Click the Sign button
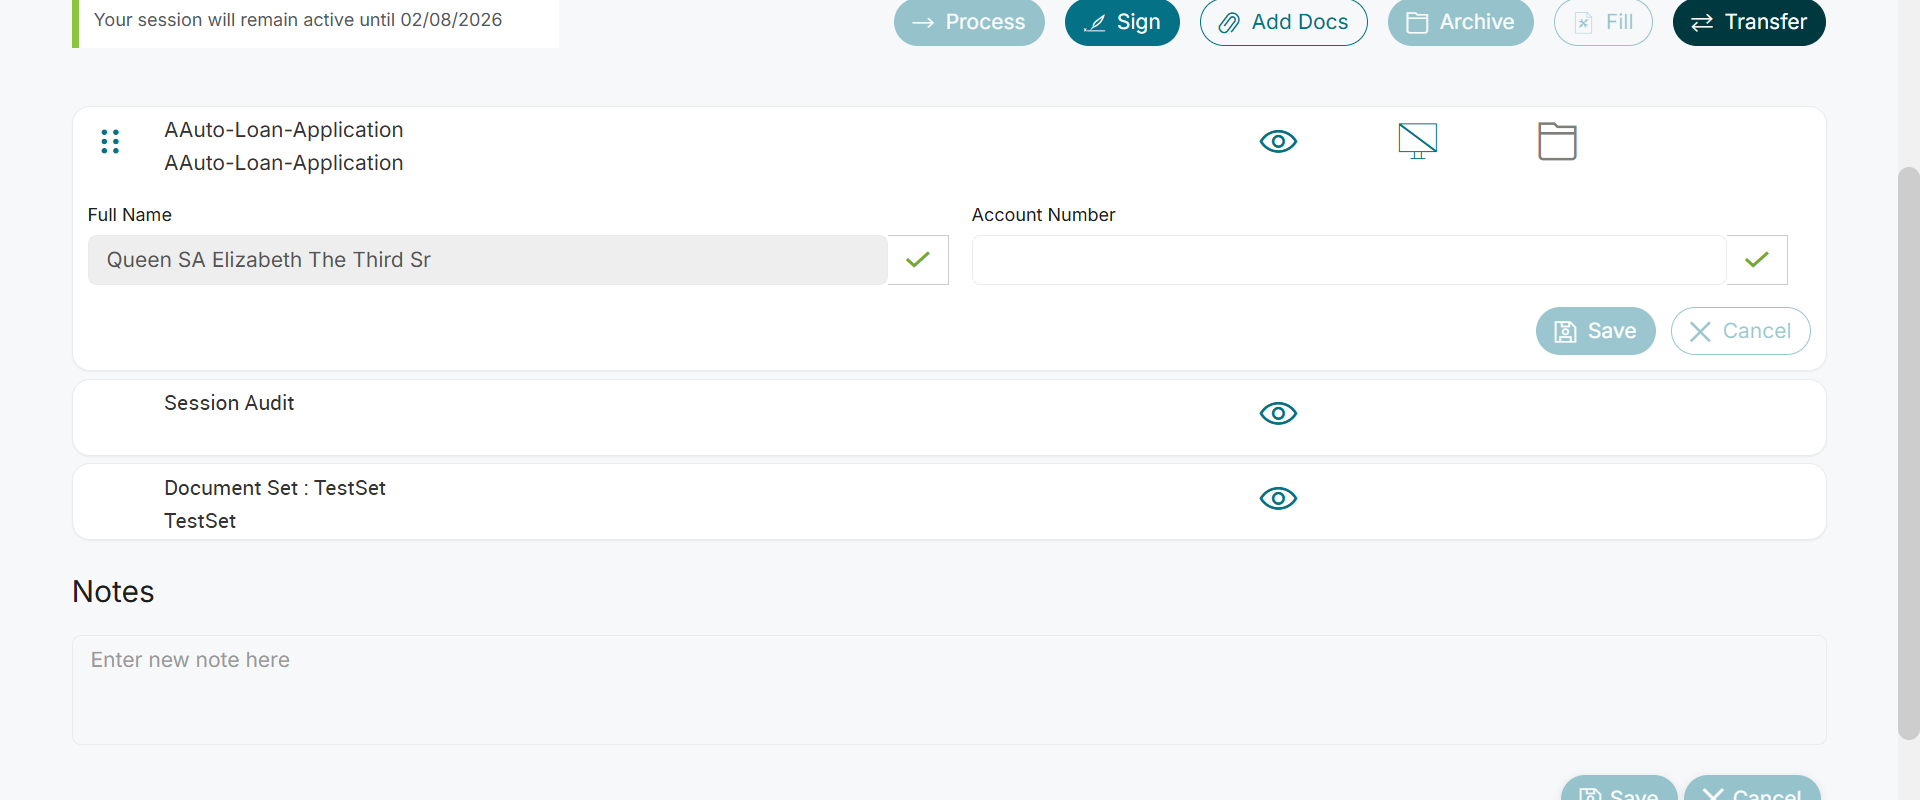The width and height of the screenshot is (1920, 800). coord(1122,22)
